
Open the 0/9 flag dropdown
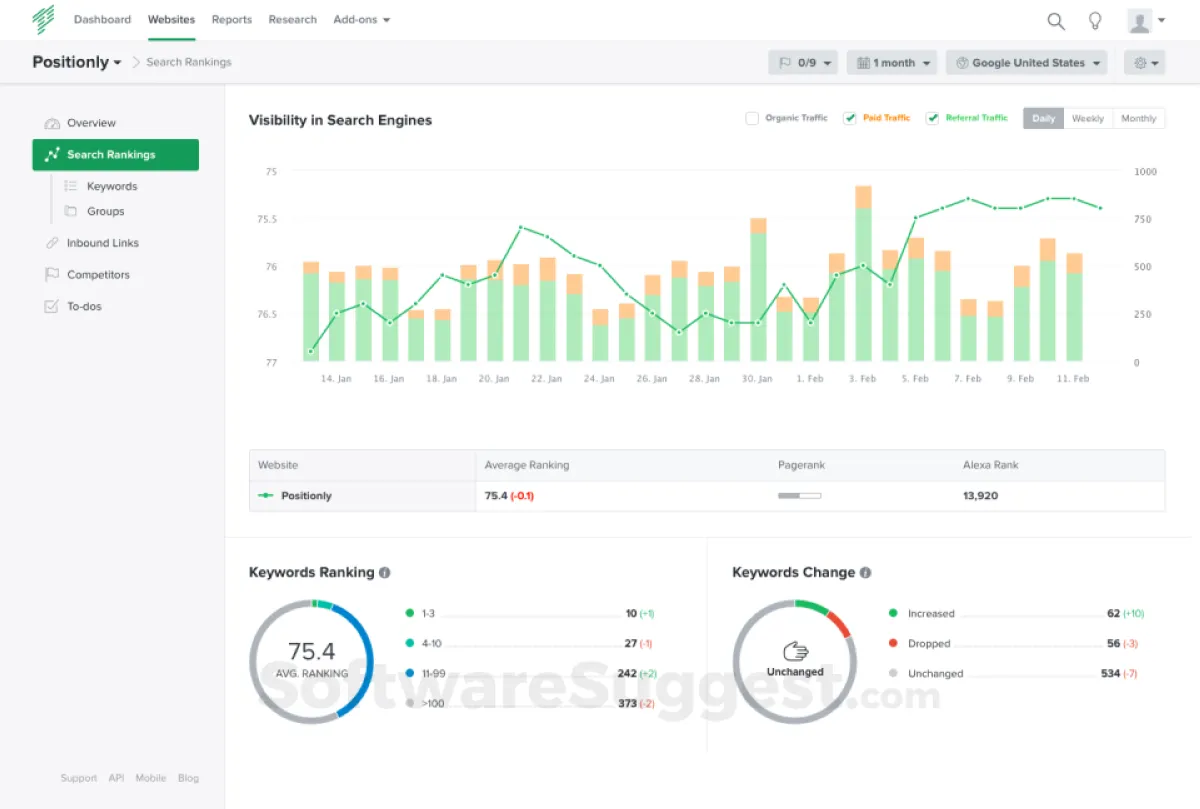(803, 63)
